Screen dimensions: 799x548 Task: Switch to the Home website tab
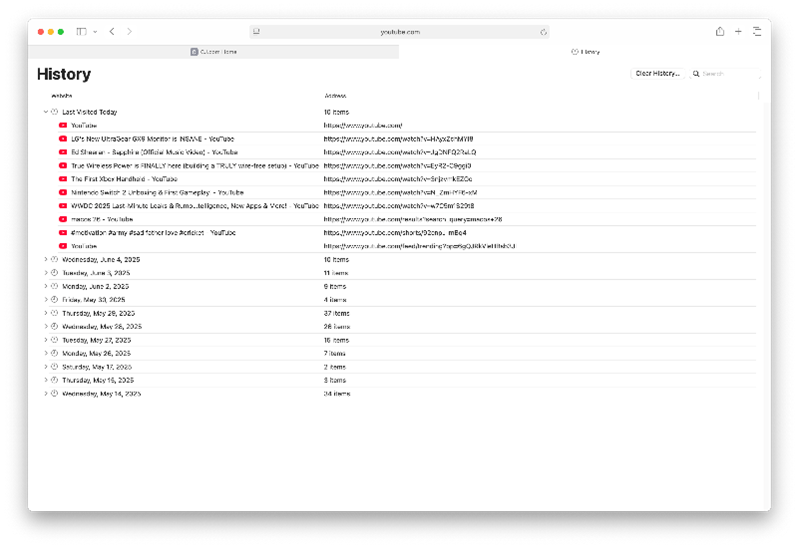214,52
